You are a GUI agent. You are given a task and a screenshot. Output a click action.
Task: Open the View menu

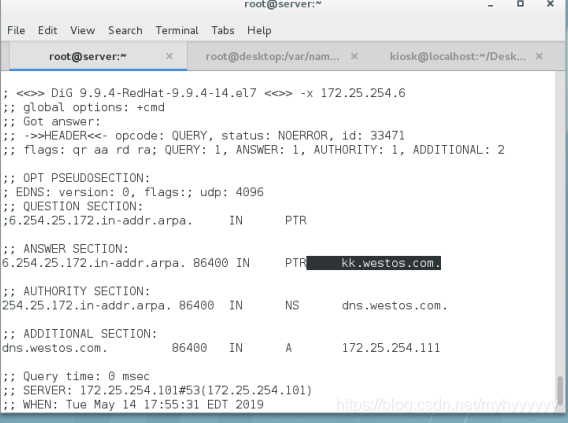click(83, 30)
